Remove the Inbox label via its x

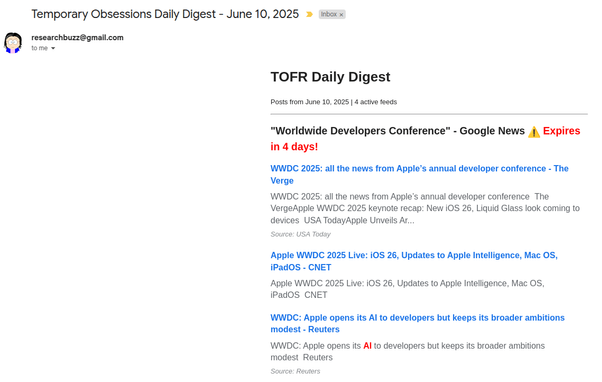(x=341, y=15)
